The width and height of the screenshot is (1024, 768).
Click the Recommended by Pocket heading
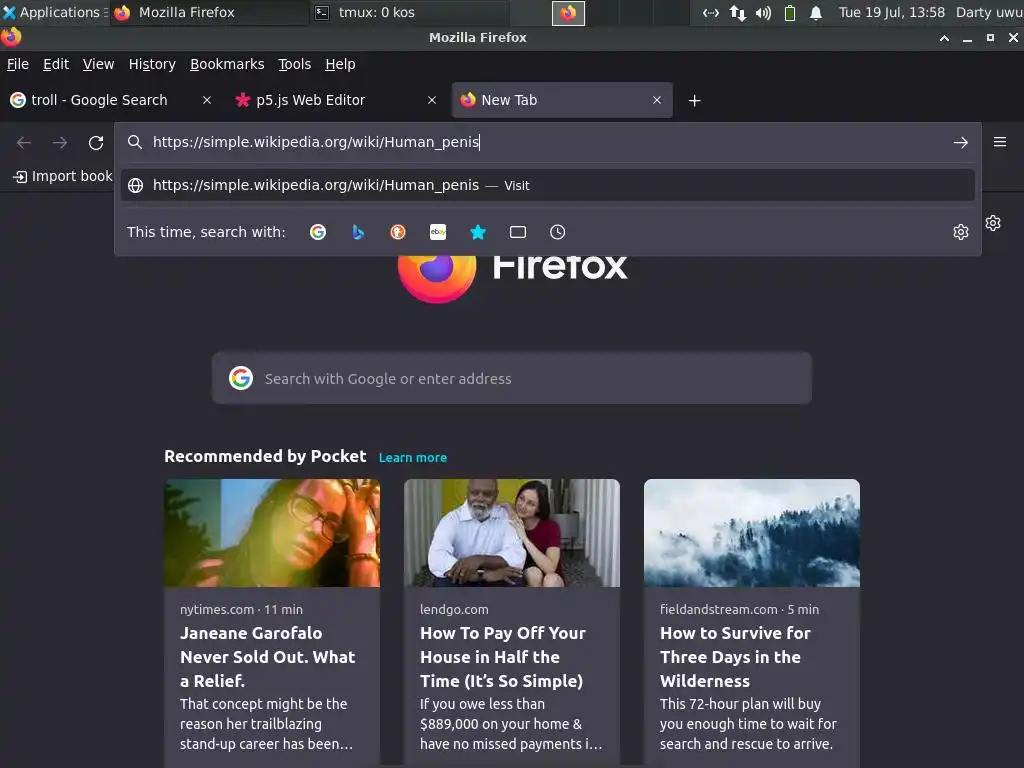pos(265,456)
